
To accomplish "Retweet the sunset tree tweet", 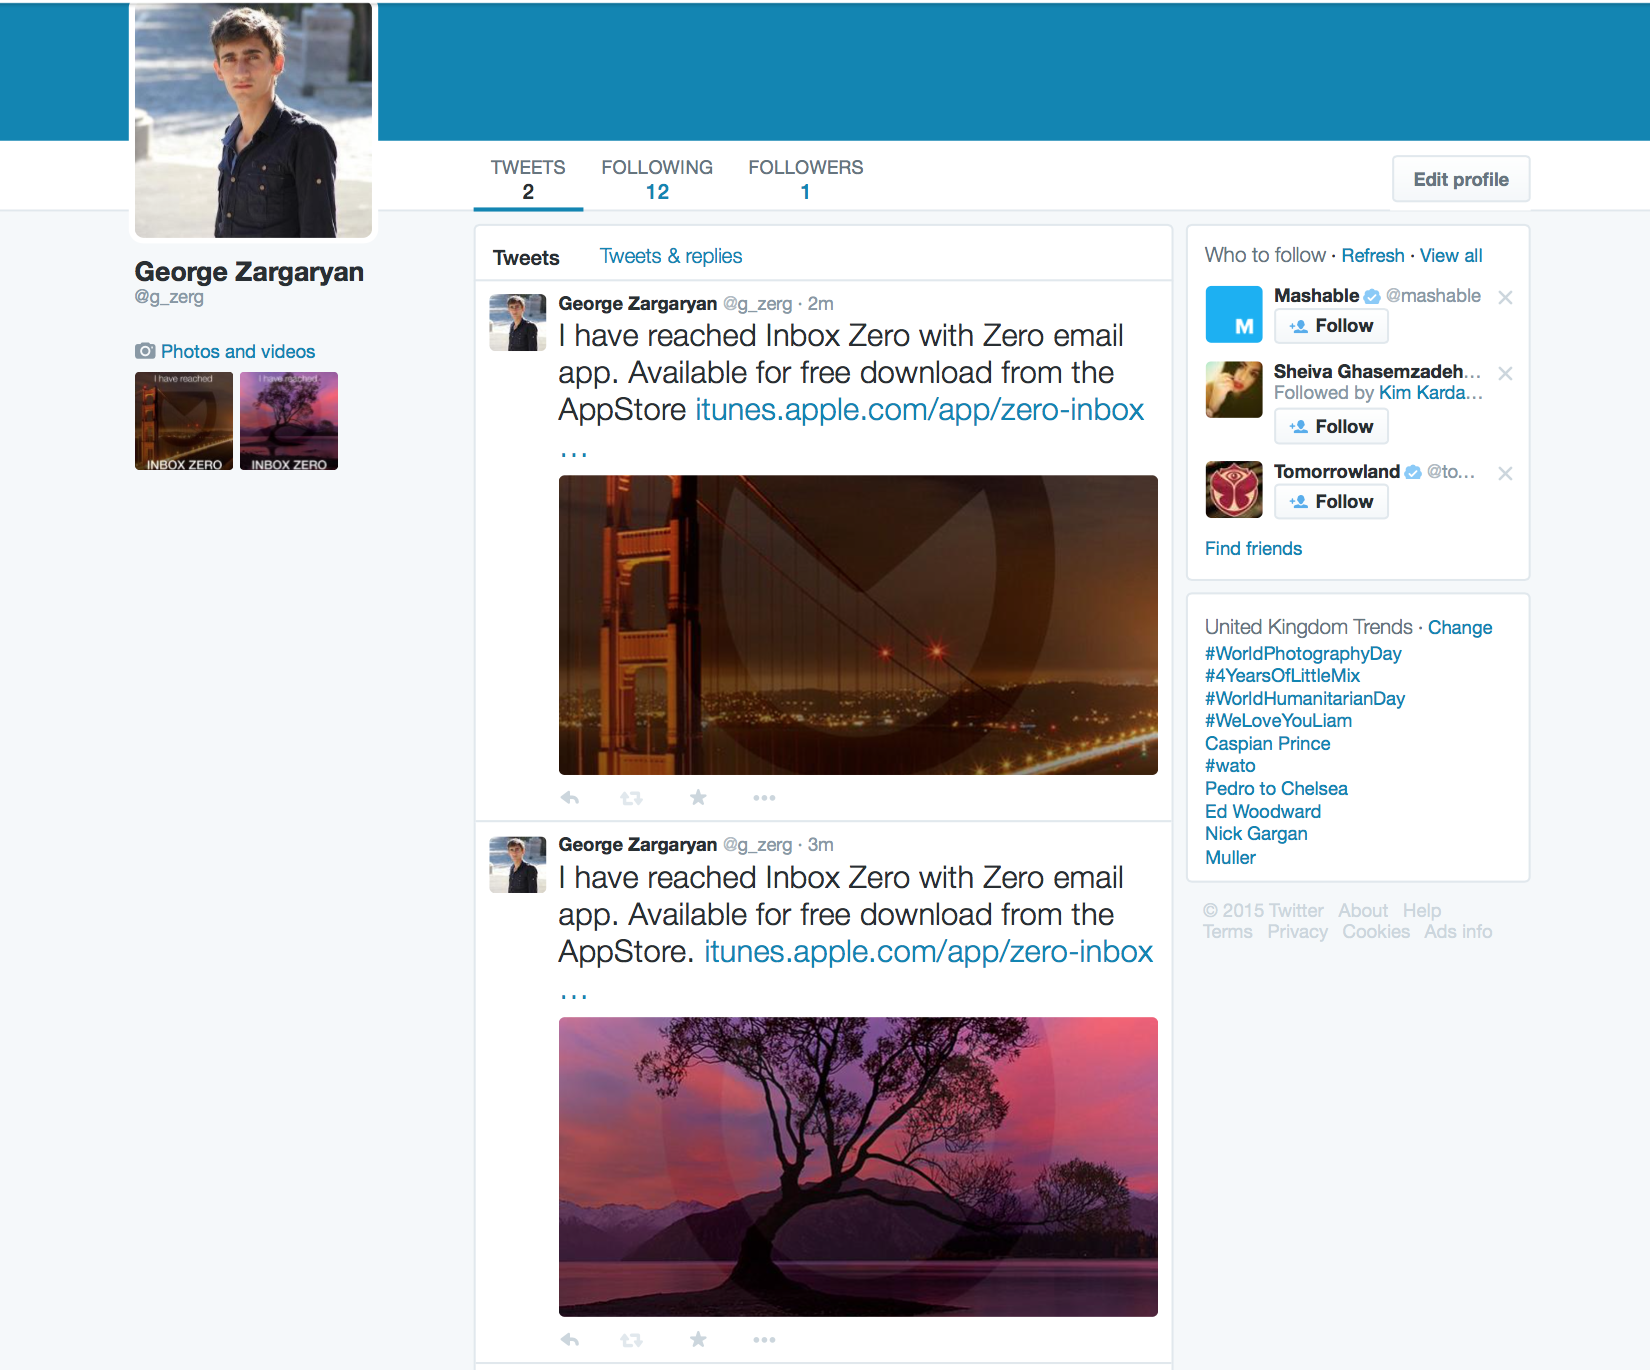I will pyautogui.click(x=631, y=1340).
